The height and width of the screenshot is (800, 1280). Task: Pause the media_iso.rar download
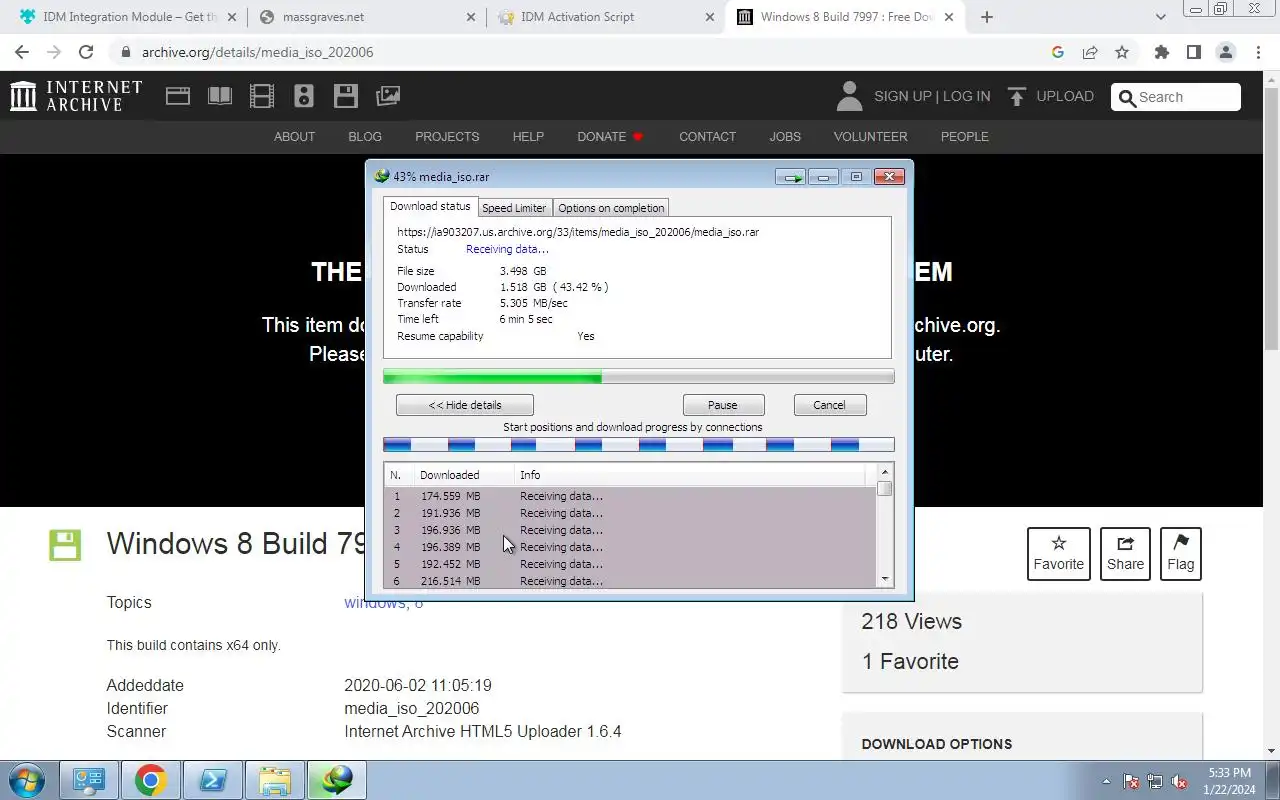coord(723,405)
